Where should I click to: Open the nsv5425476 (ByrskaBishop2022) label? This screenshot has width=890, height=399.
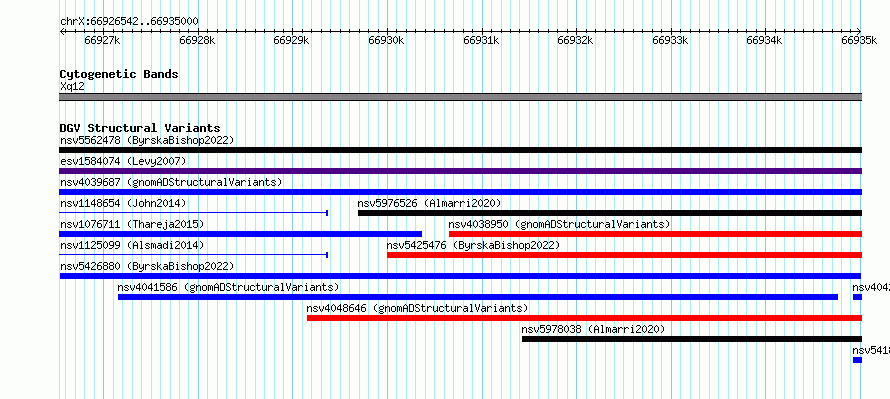(x=473, y=245)
